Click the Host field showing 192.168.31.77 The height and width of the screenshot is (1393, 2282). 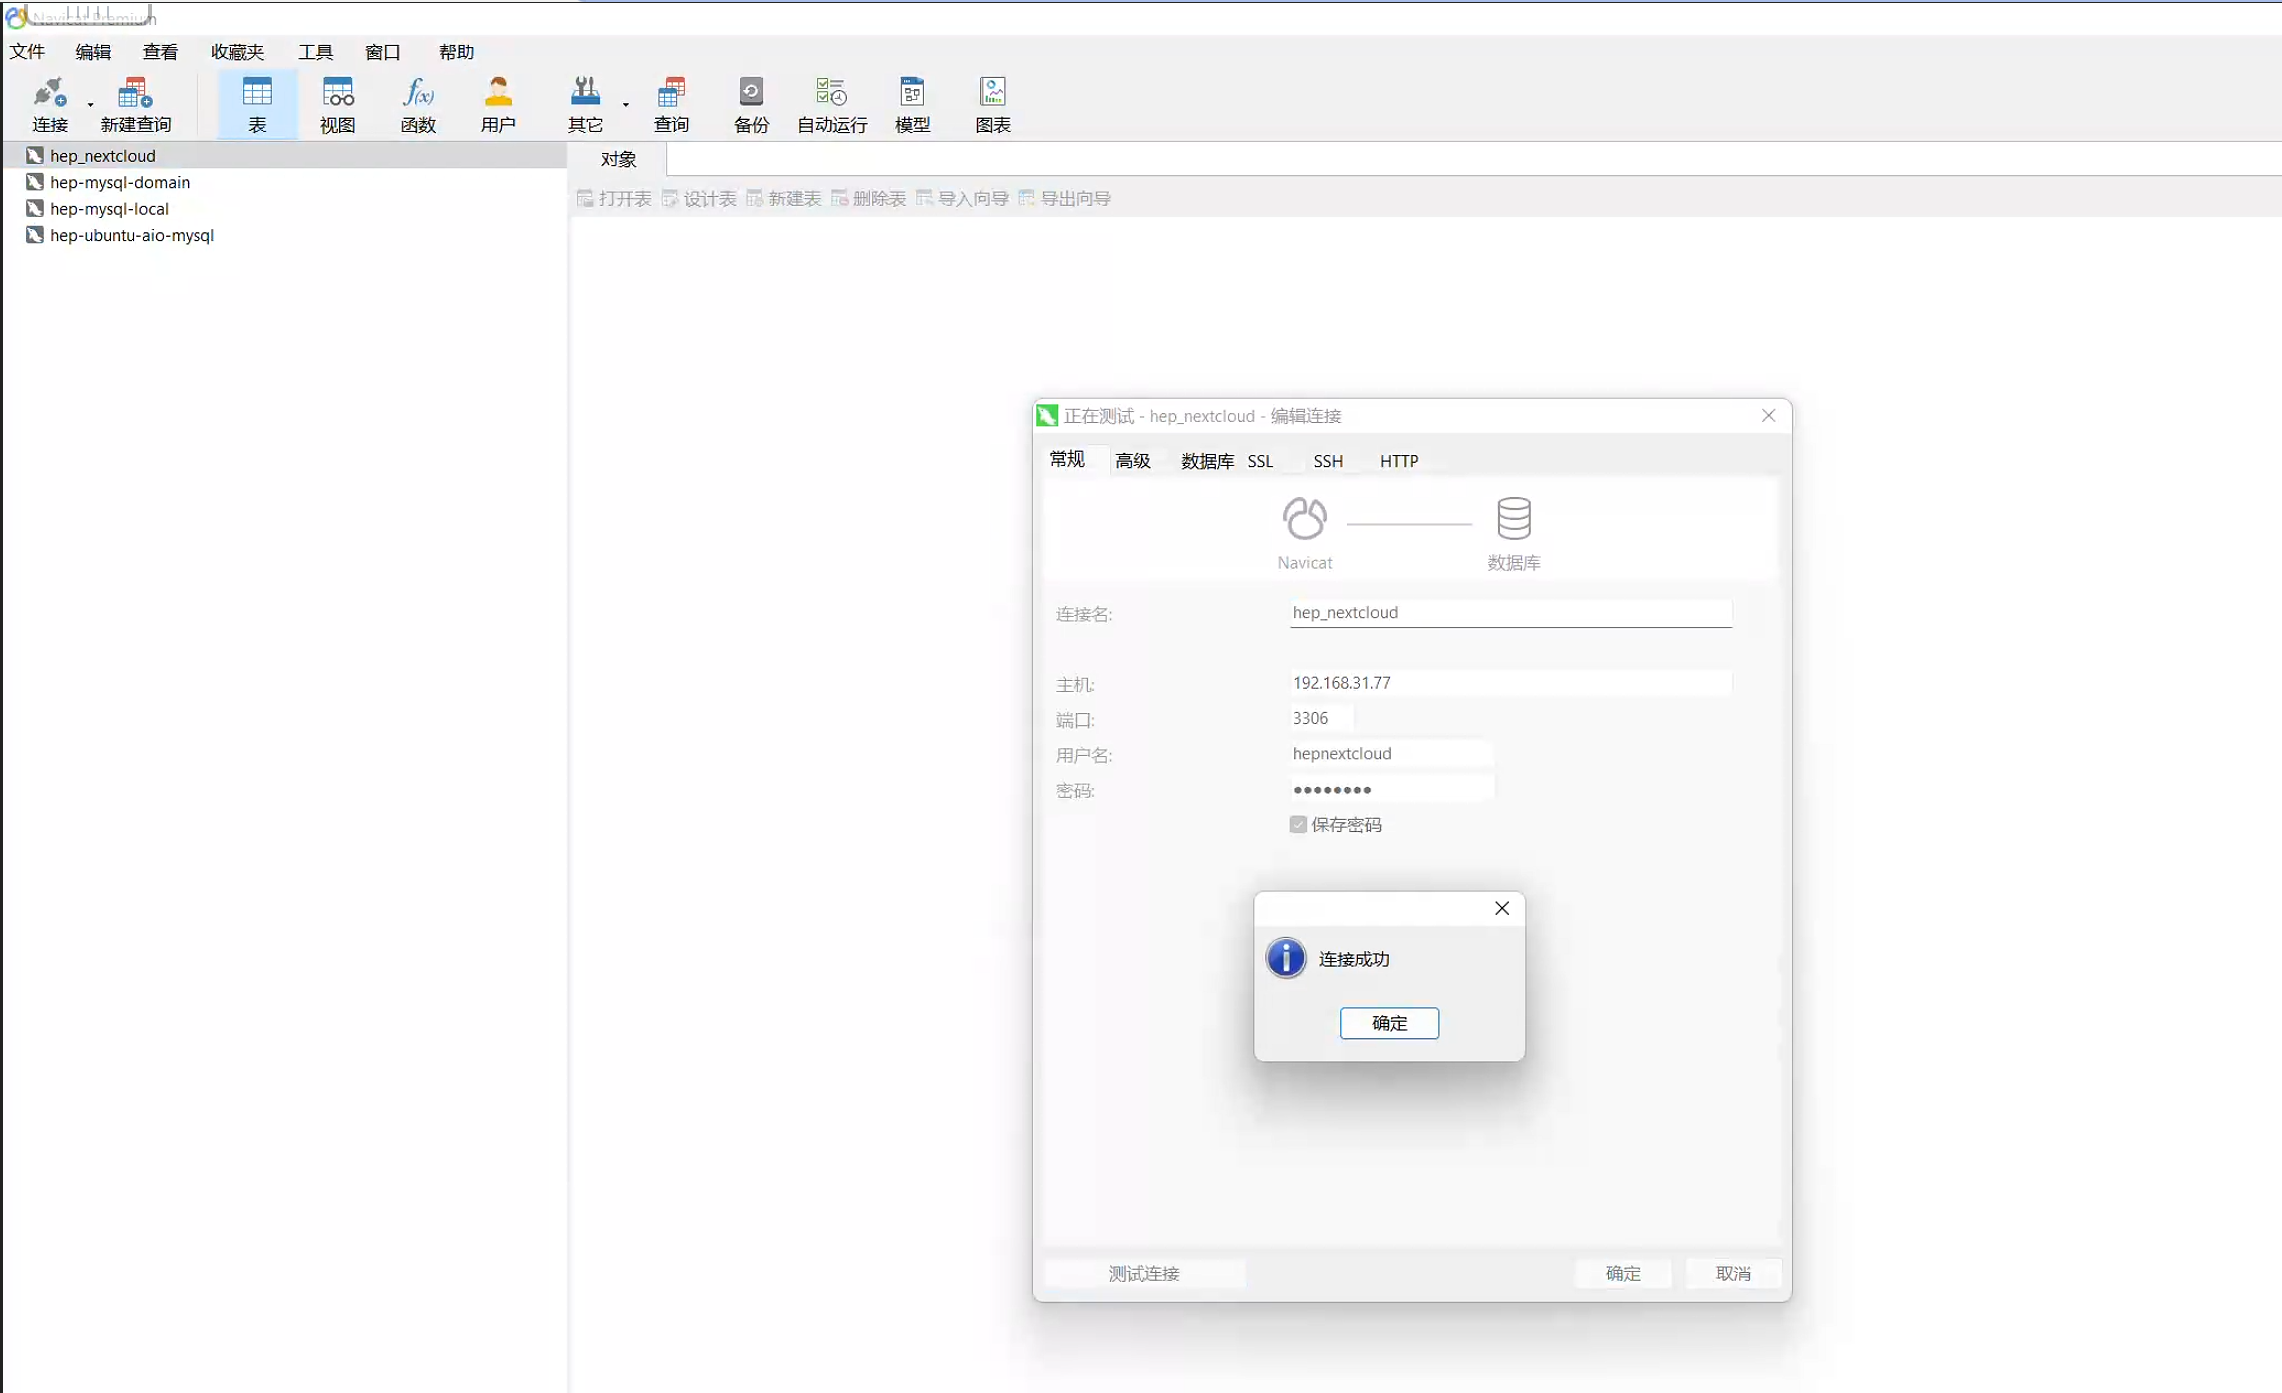click(x=1508, y=683)
